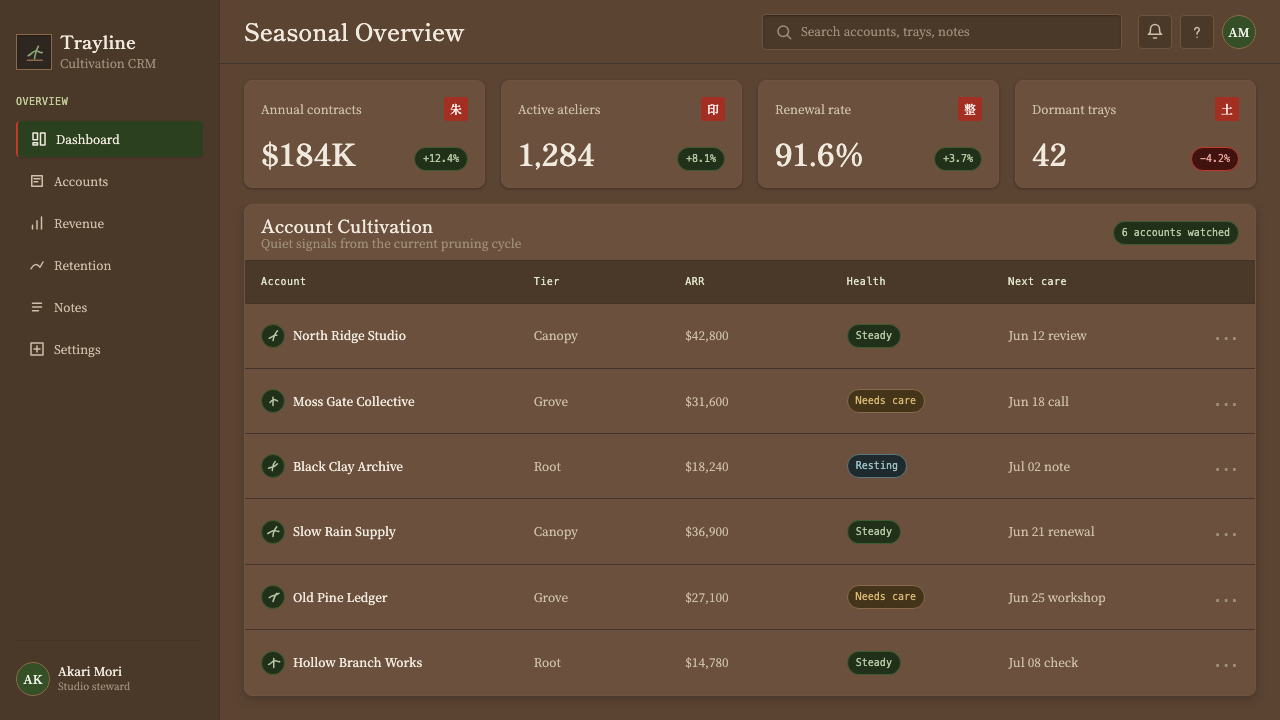Click Slow Rain Supply's round icon
Viewport: 1280px width, 720px height.
(x=273, y=532)
